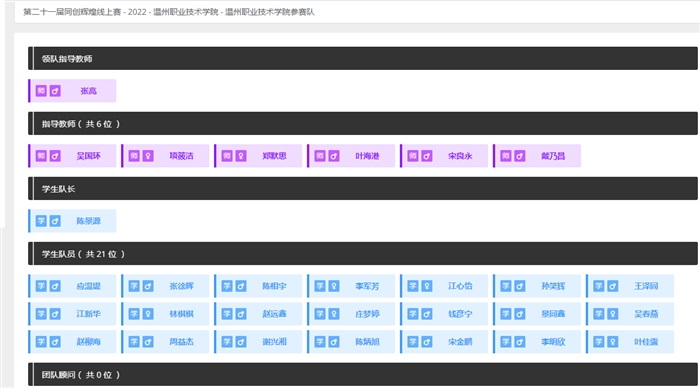Image resolution: width=700 pixels, height=388 pixels.
Task: Select the 学生队长 section header
Action: coord(362,188)
